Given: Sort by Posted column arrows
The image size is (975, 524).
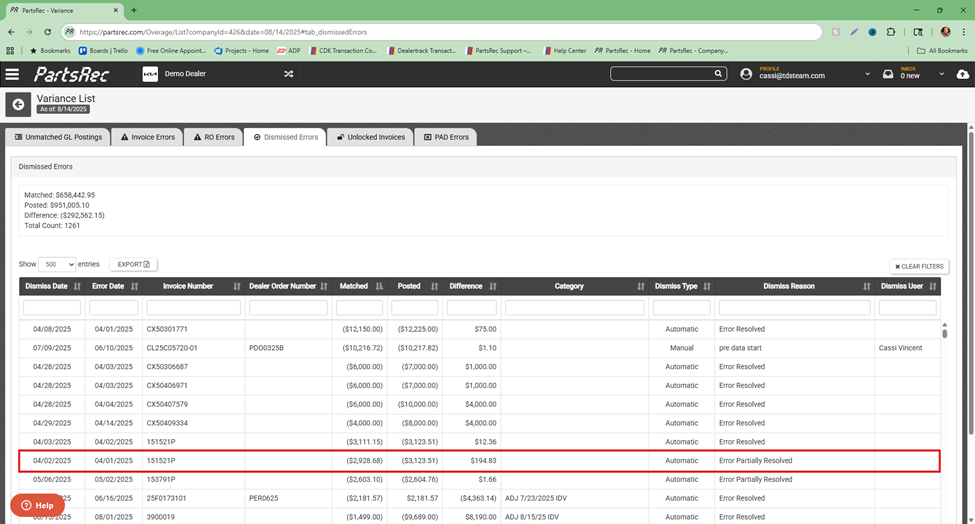Looking at the screenshot, I should coord(435,287).
